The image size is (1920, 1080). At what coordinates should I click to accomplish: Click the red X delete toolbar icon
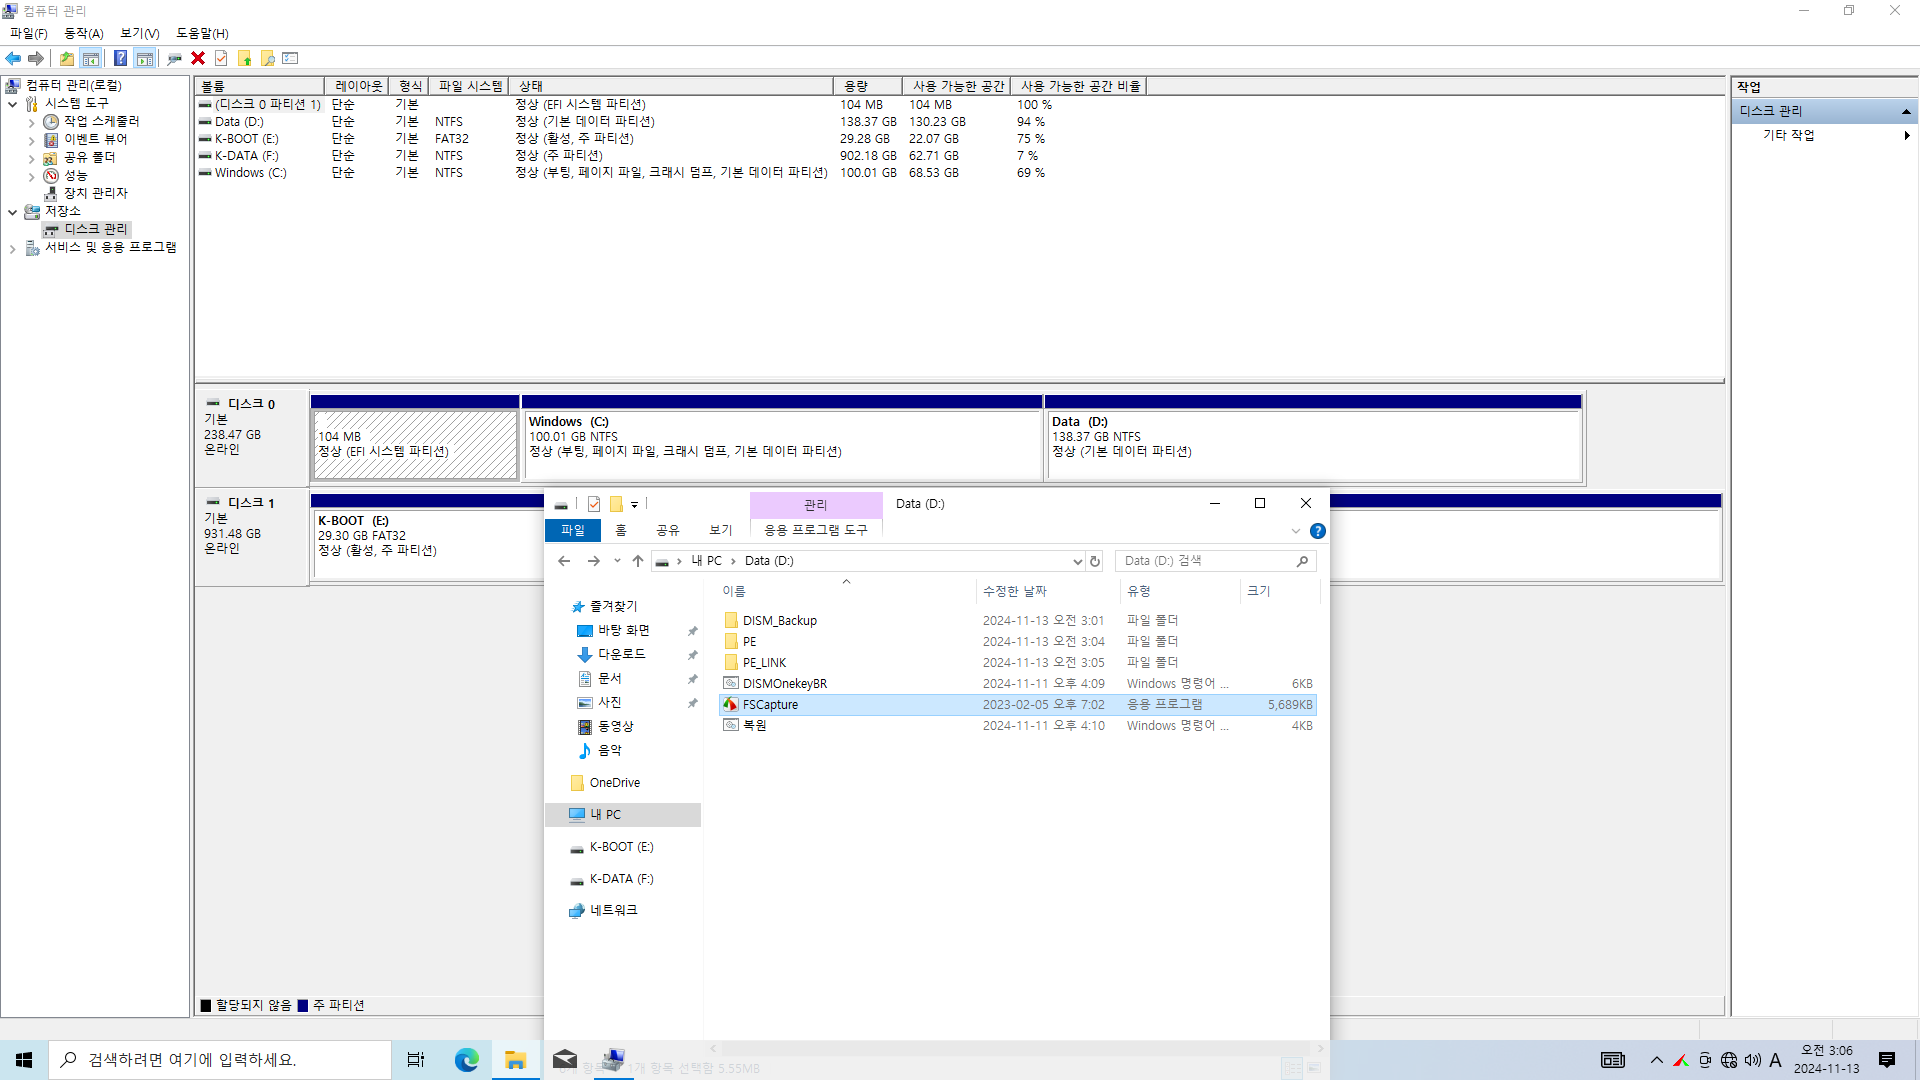click(x=198, y=58)
